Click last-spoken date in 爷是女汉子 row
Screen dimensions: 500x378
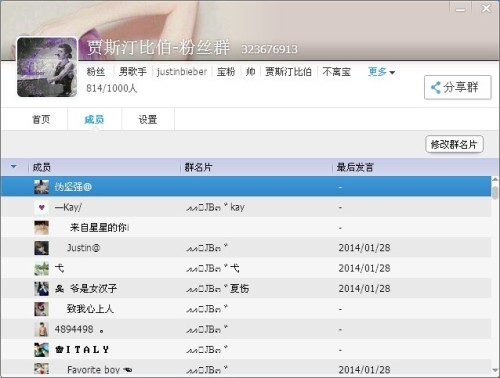[364, 289]
